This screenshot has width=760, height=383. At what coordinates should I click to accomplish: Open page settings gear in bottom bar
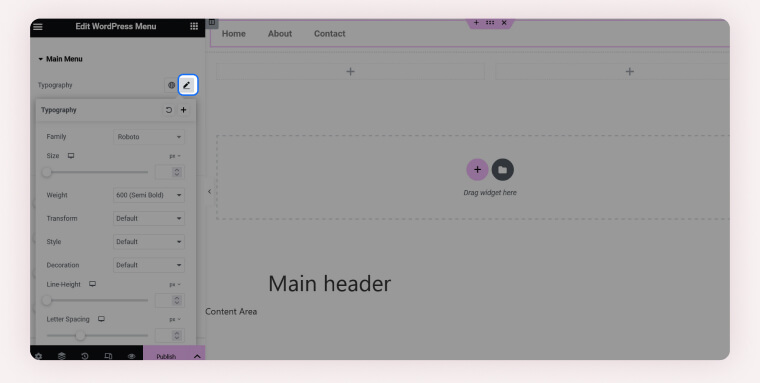[38, 356]
